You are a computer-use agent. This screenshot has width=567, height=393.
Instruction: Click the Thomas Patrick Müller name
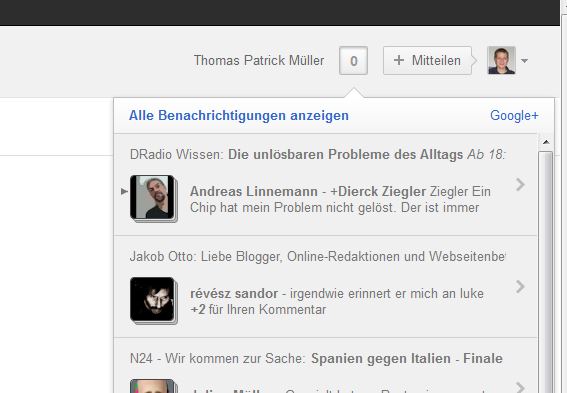pos(259,60)
